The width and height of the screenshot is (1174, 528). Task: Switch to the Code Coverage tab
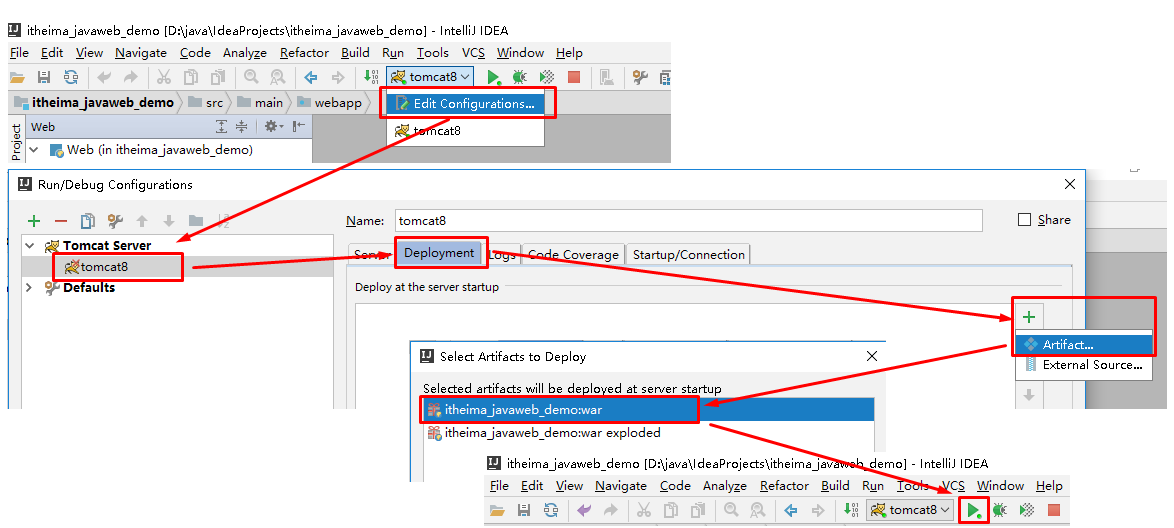pyautogui.click(x=573, y=255)
